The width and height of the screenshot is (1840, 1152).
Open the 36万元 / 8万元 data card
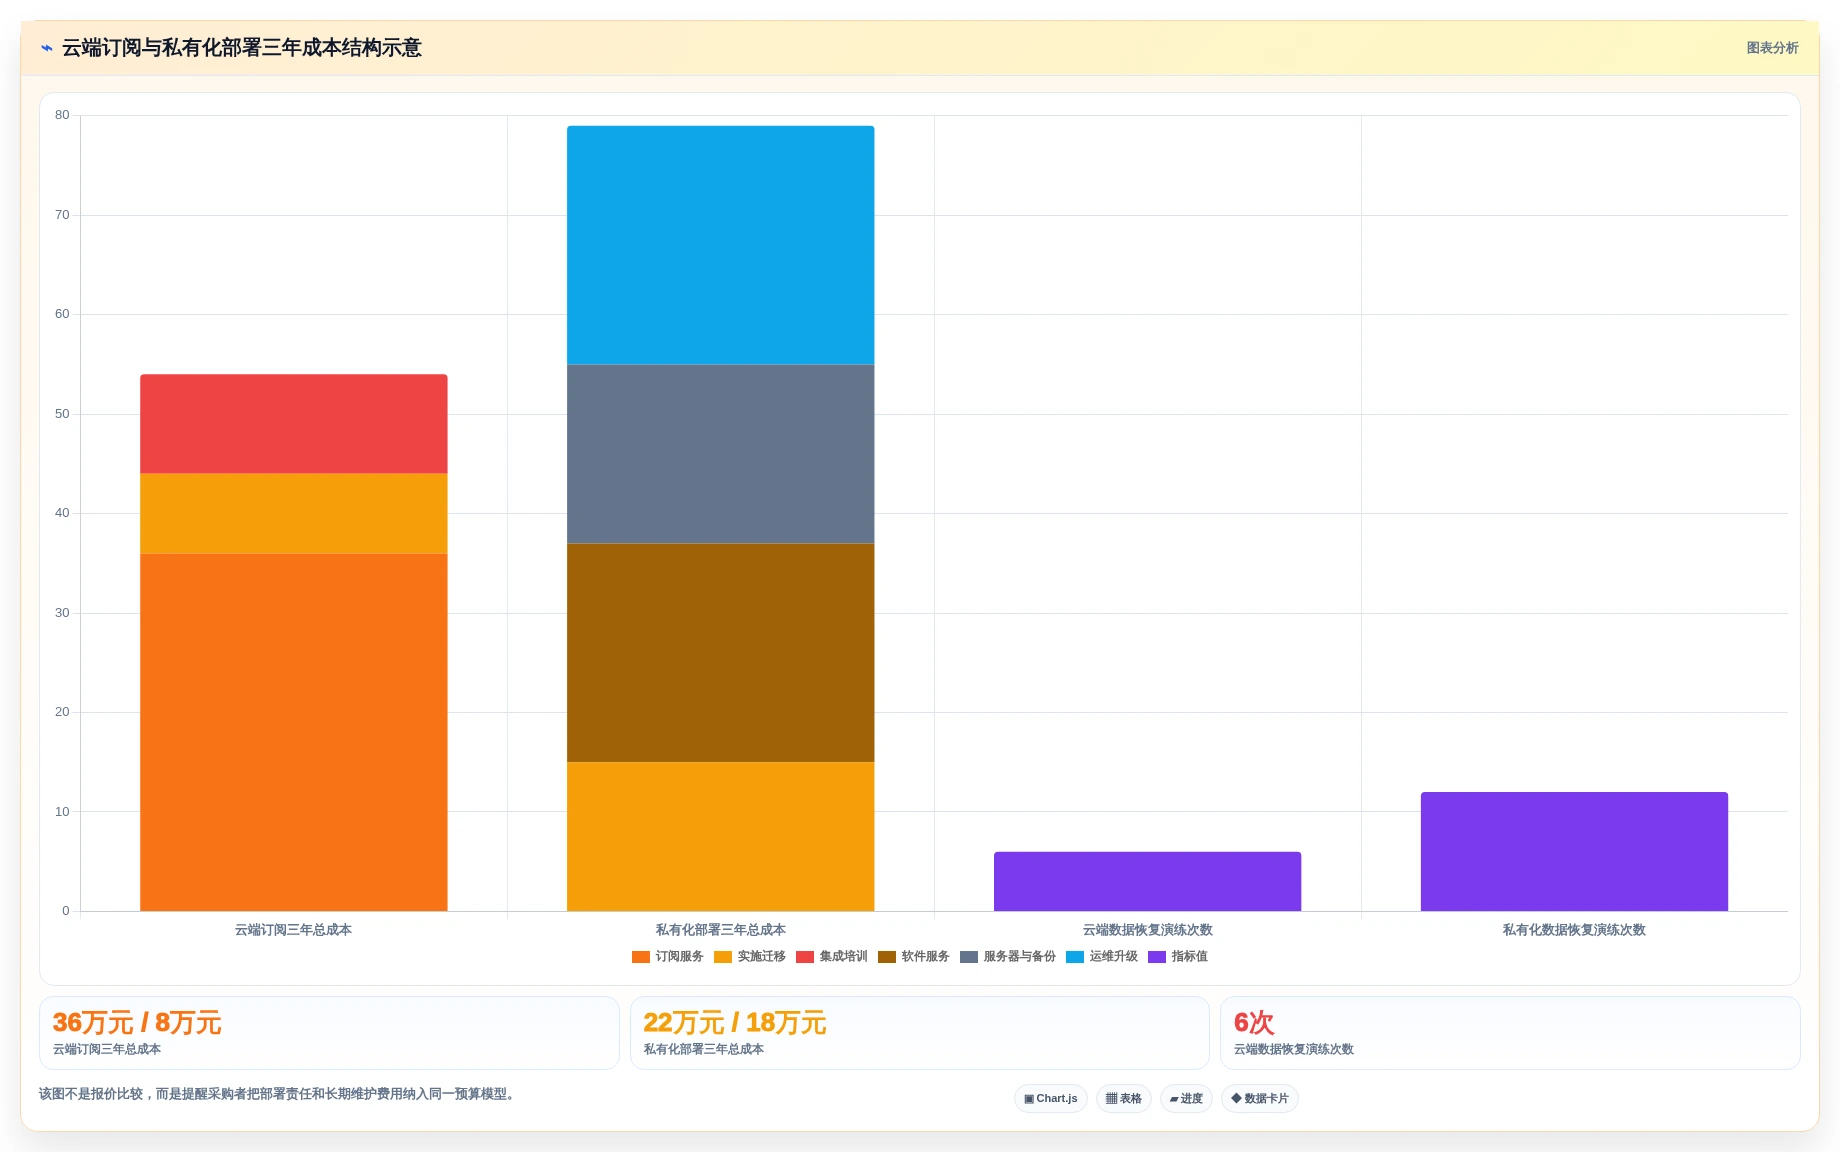point(329,1033)
